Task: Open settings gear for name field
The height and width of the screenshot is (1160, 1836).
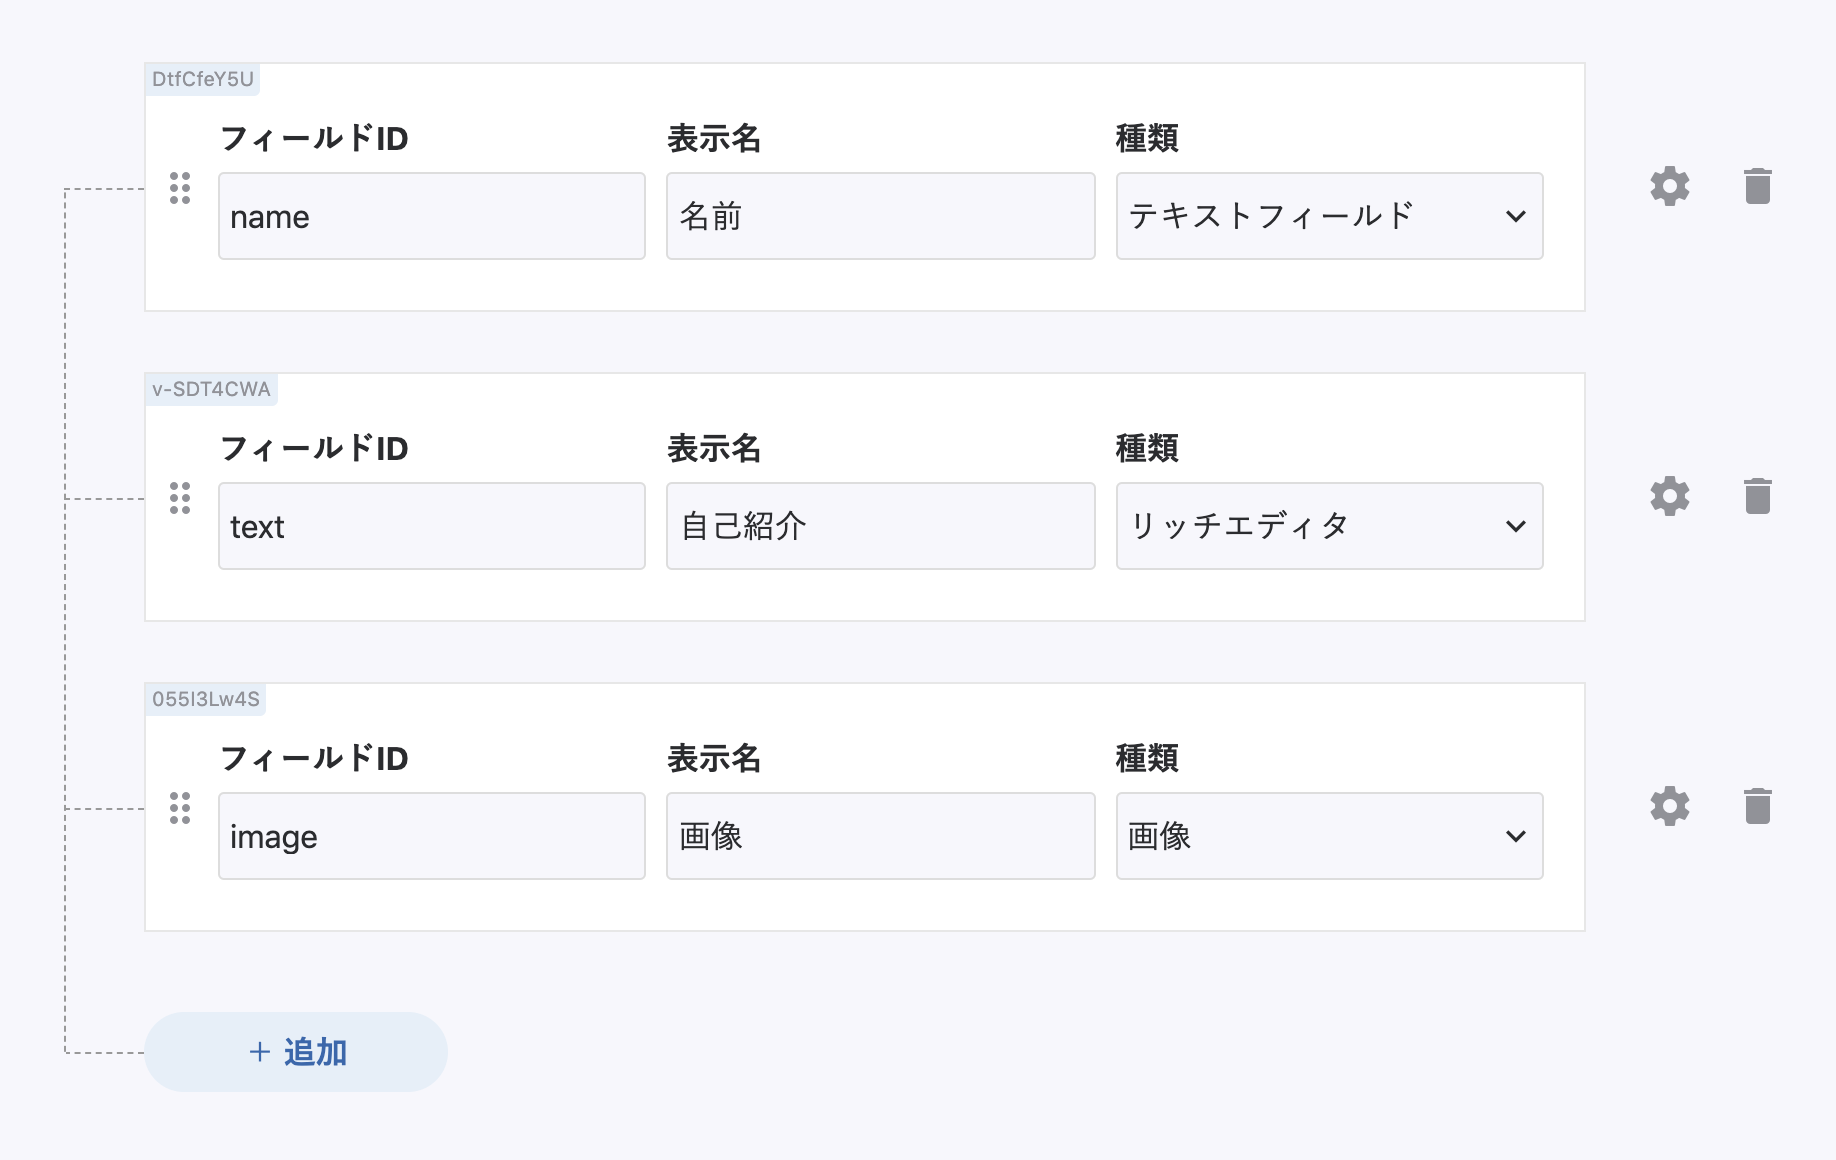Action: click(1669, 187)
